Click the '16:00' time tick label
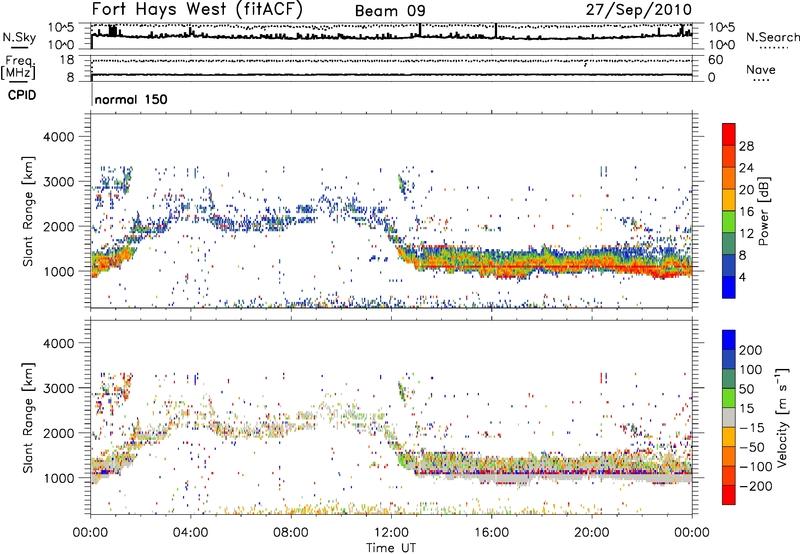The image size is (800, 554). pos(491,533)
